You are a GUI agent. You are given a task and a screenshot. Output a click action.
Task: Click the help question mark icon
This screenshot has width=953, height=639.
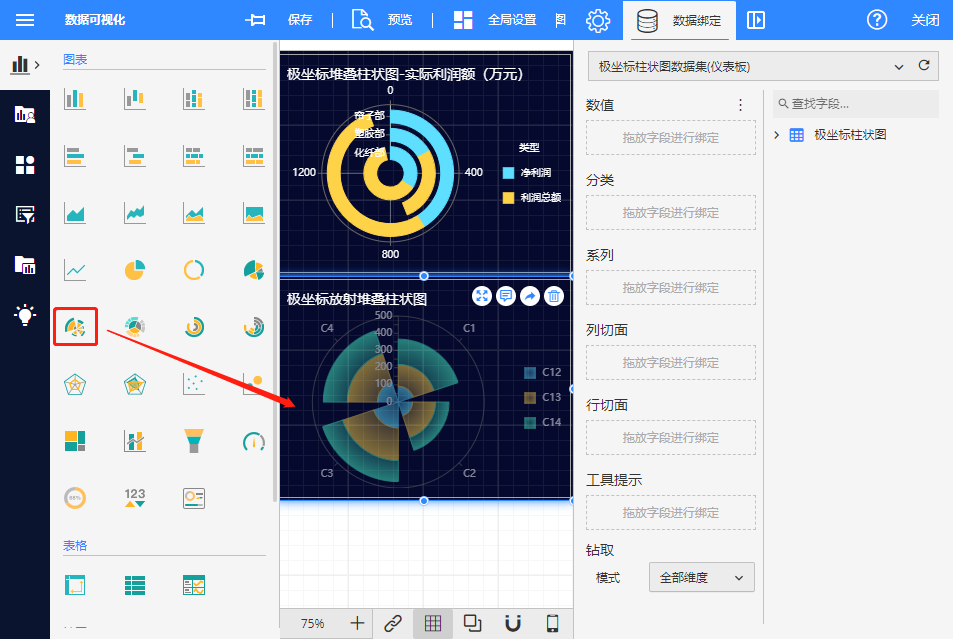[x=877, y=20]
